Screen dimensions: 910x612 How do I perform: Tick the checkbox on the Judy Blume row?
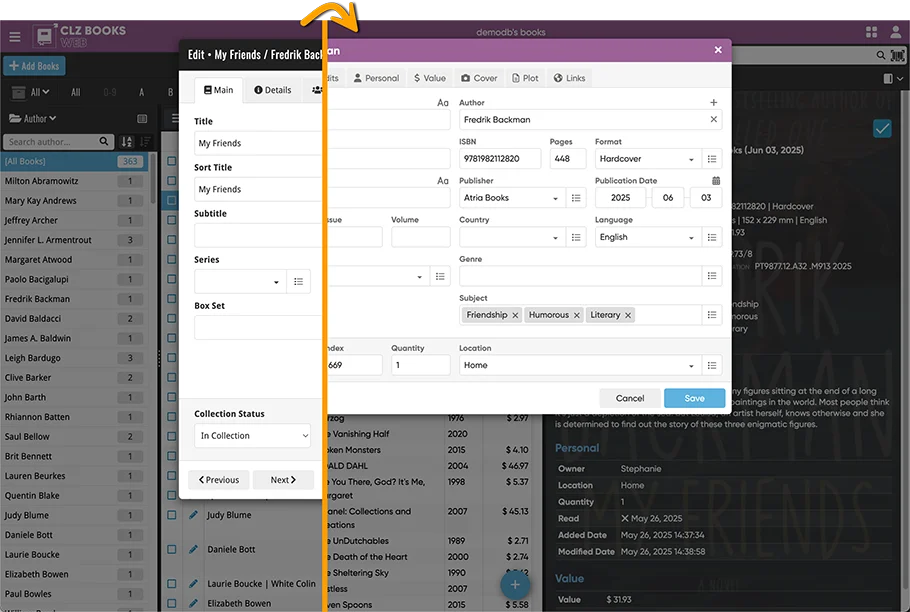coord(172,515)
